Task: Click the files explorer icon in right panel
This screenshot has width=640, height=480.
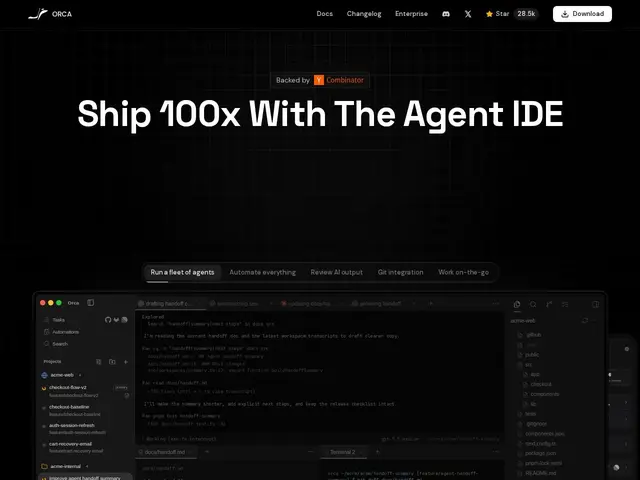Action: [517, 304]
